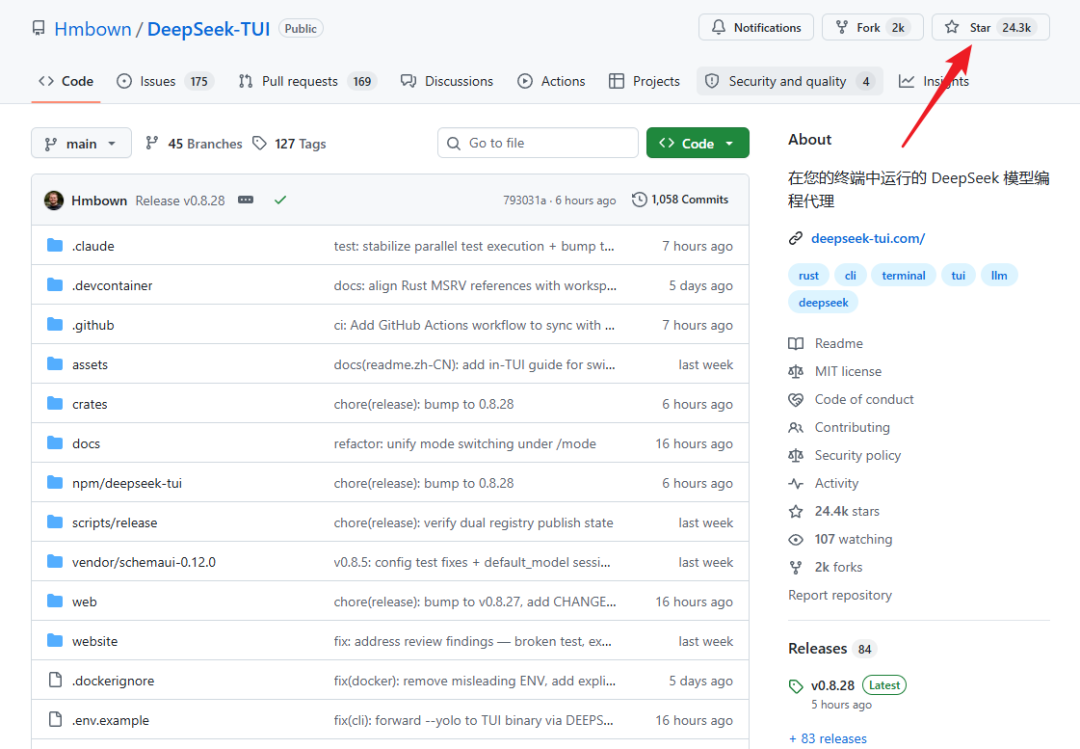
Task: Open the + 83 releases link
Action: point(828,739)
